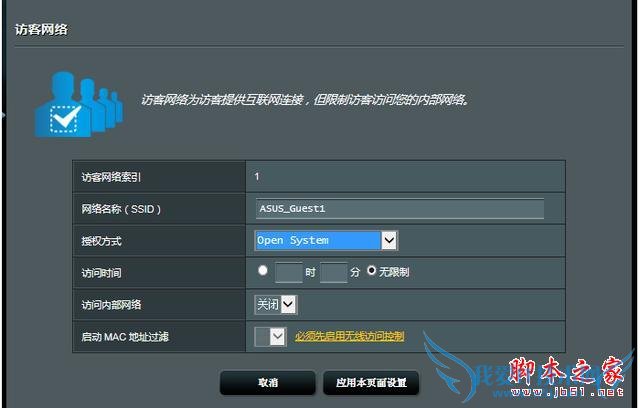The height and width of the screenshot is (408, 640).
Task: Click the hours (时) input box
Action: click(x=289, y=272)
